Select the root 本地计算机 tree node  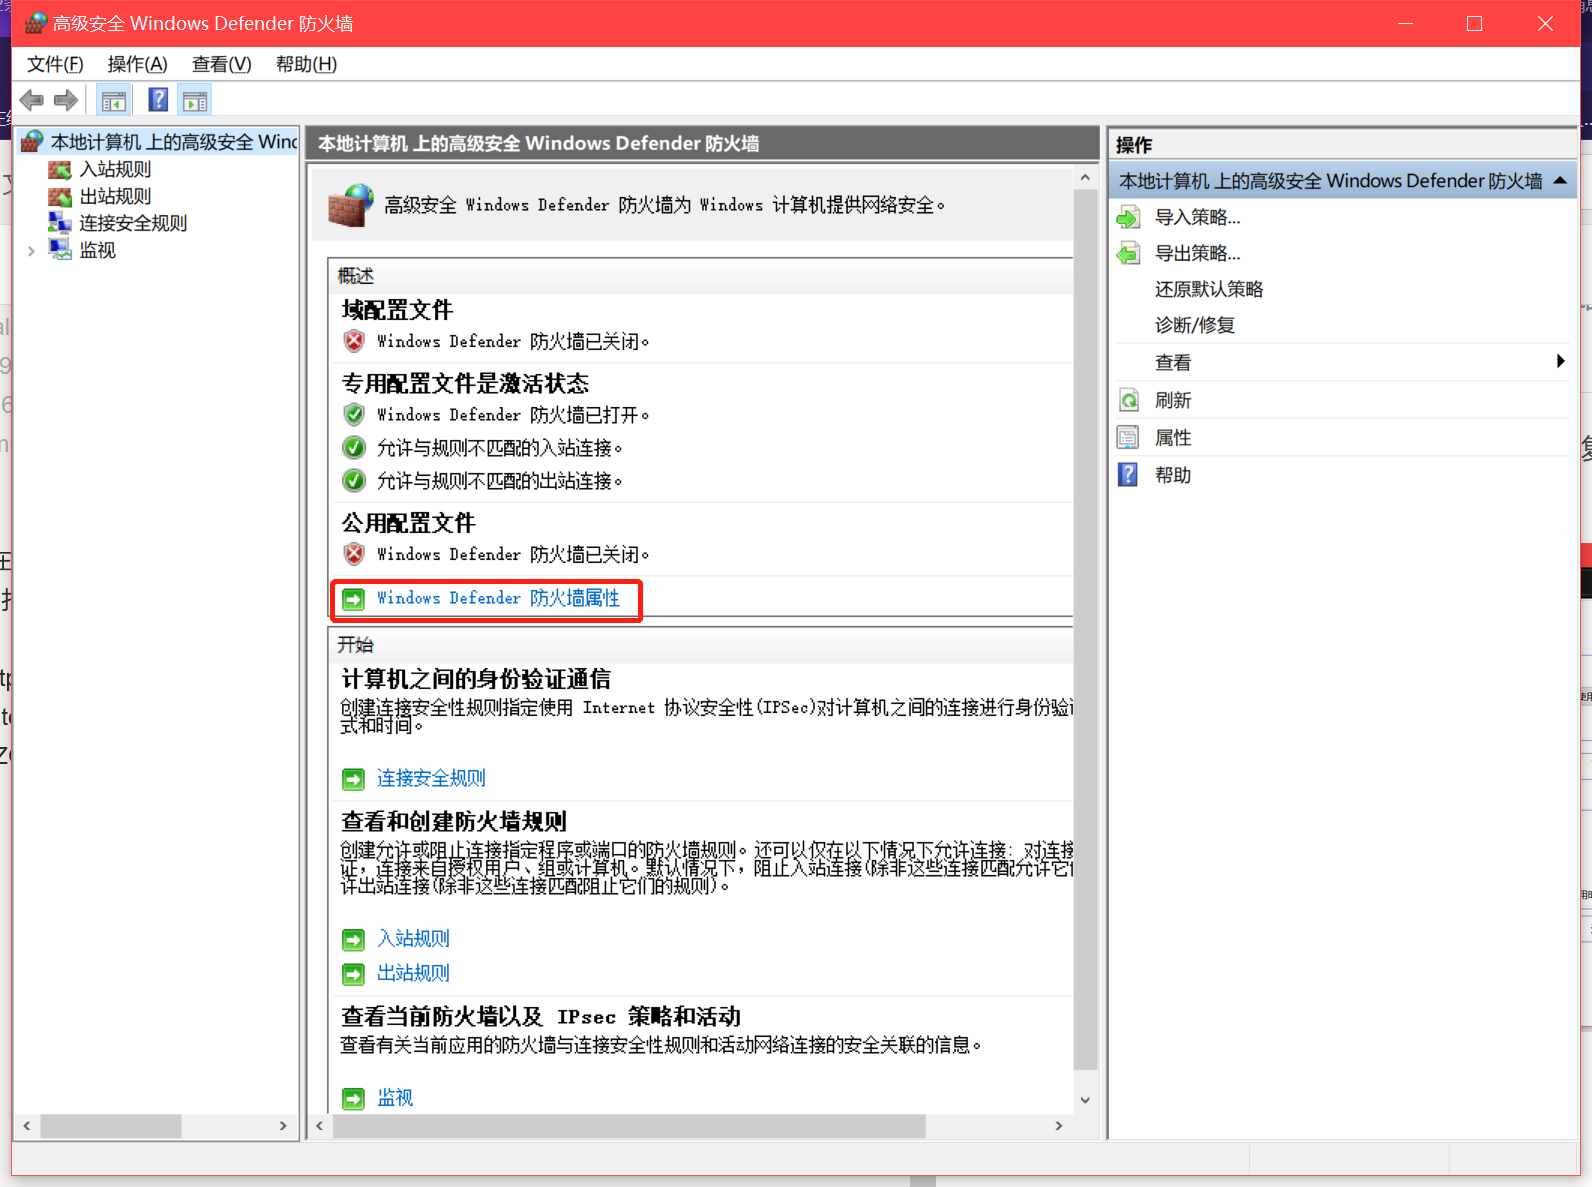point(174,142)
